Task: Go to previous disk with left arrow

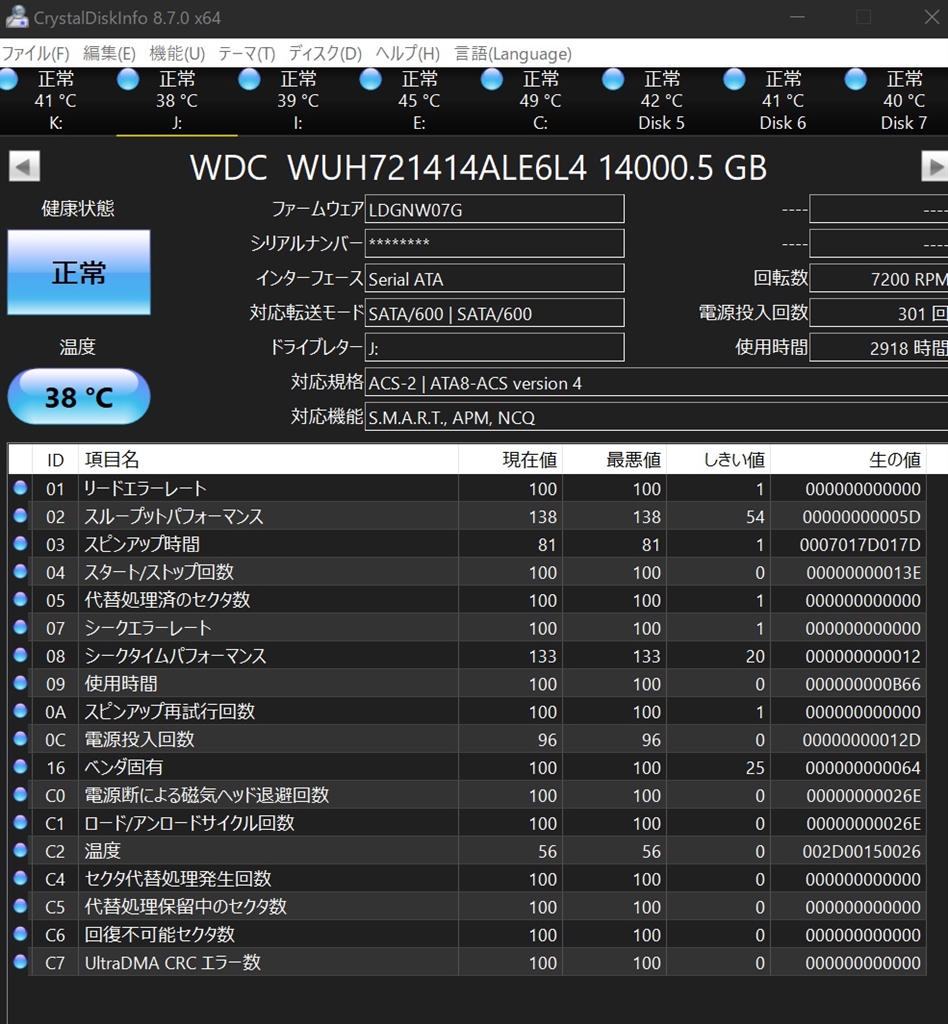Action: pos(24,167)
